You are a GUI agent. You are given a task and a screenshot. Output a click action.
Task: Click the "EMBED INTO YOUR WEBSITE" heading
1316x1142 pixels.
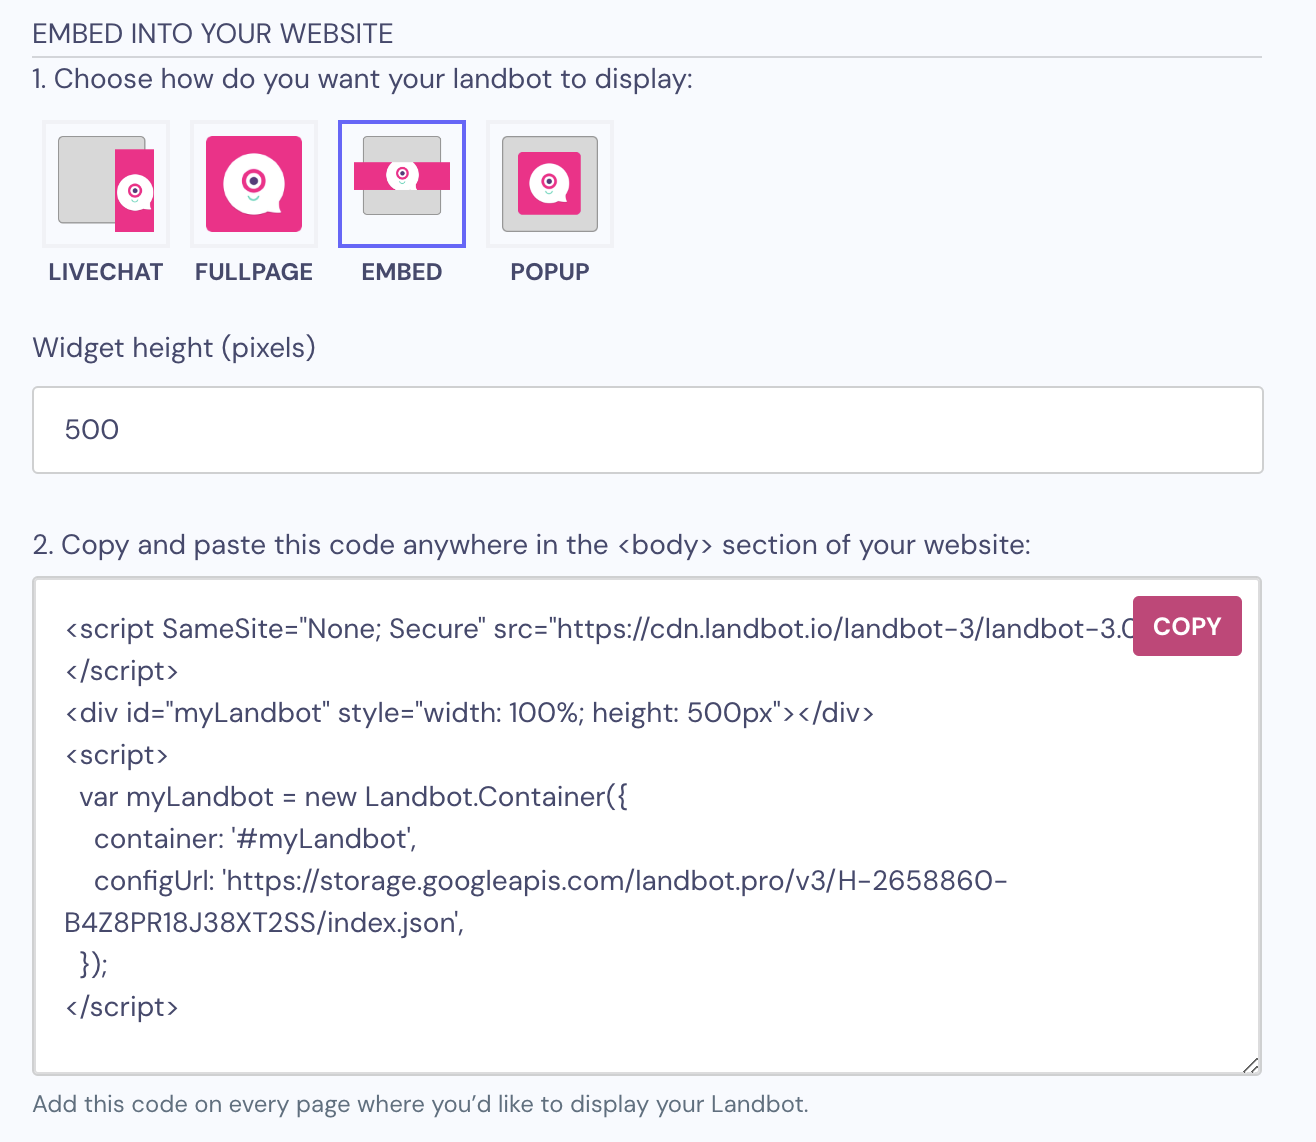[x=213, y=34]
